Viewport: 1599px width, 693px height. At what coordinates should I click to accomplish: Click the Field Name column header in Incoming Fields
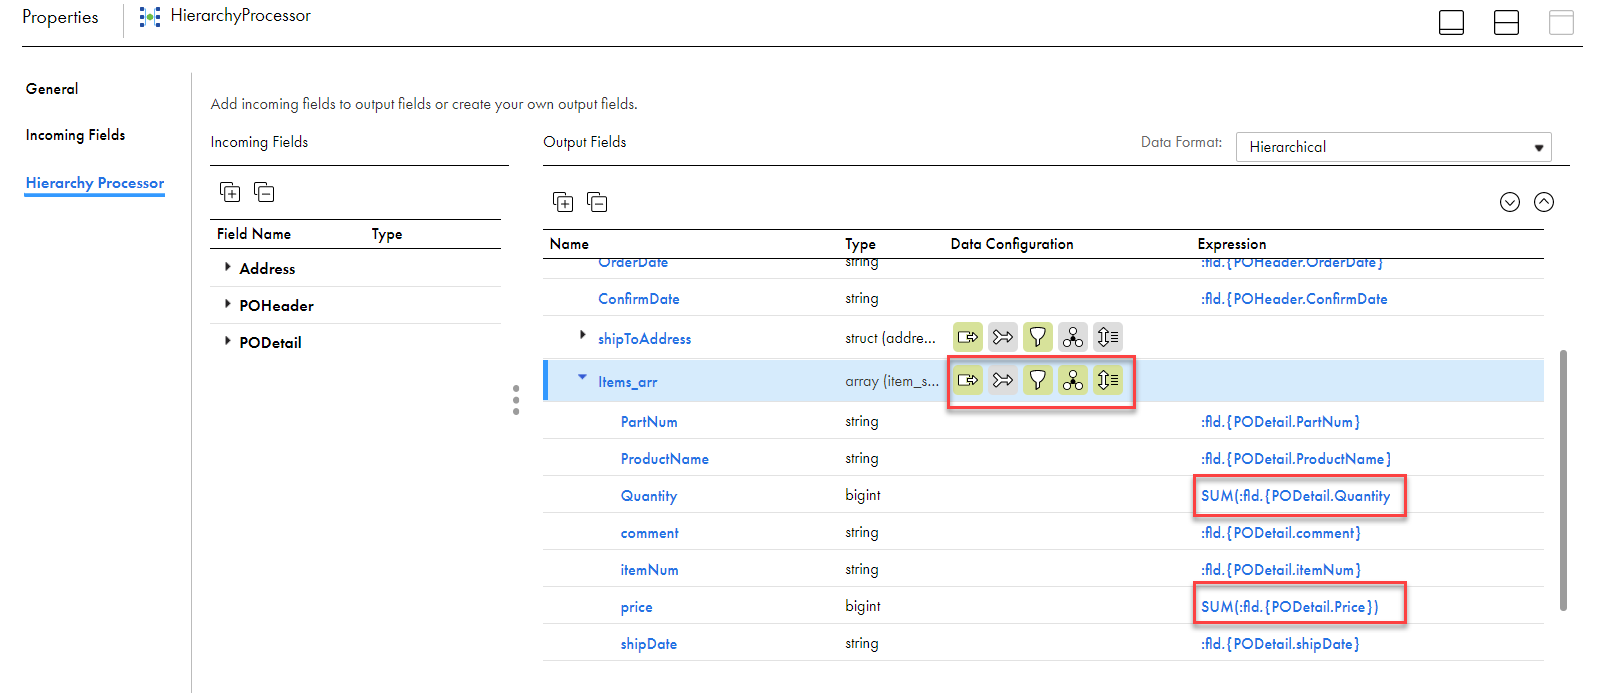coord(254,234)
